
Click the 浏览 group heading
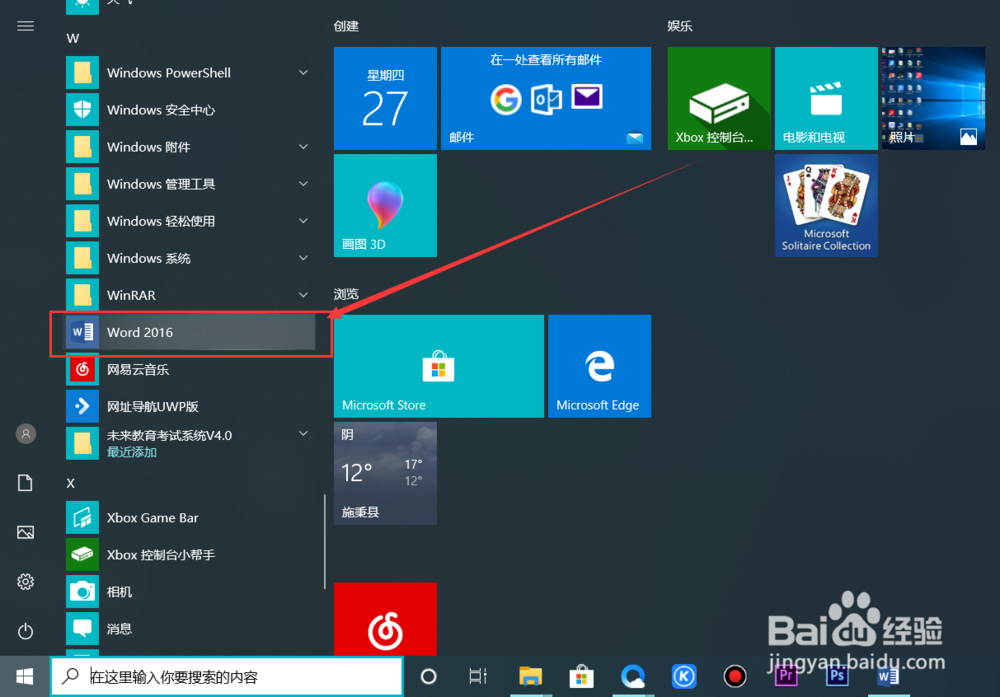pyautogui.click(x=346, y=294)
